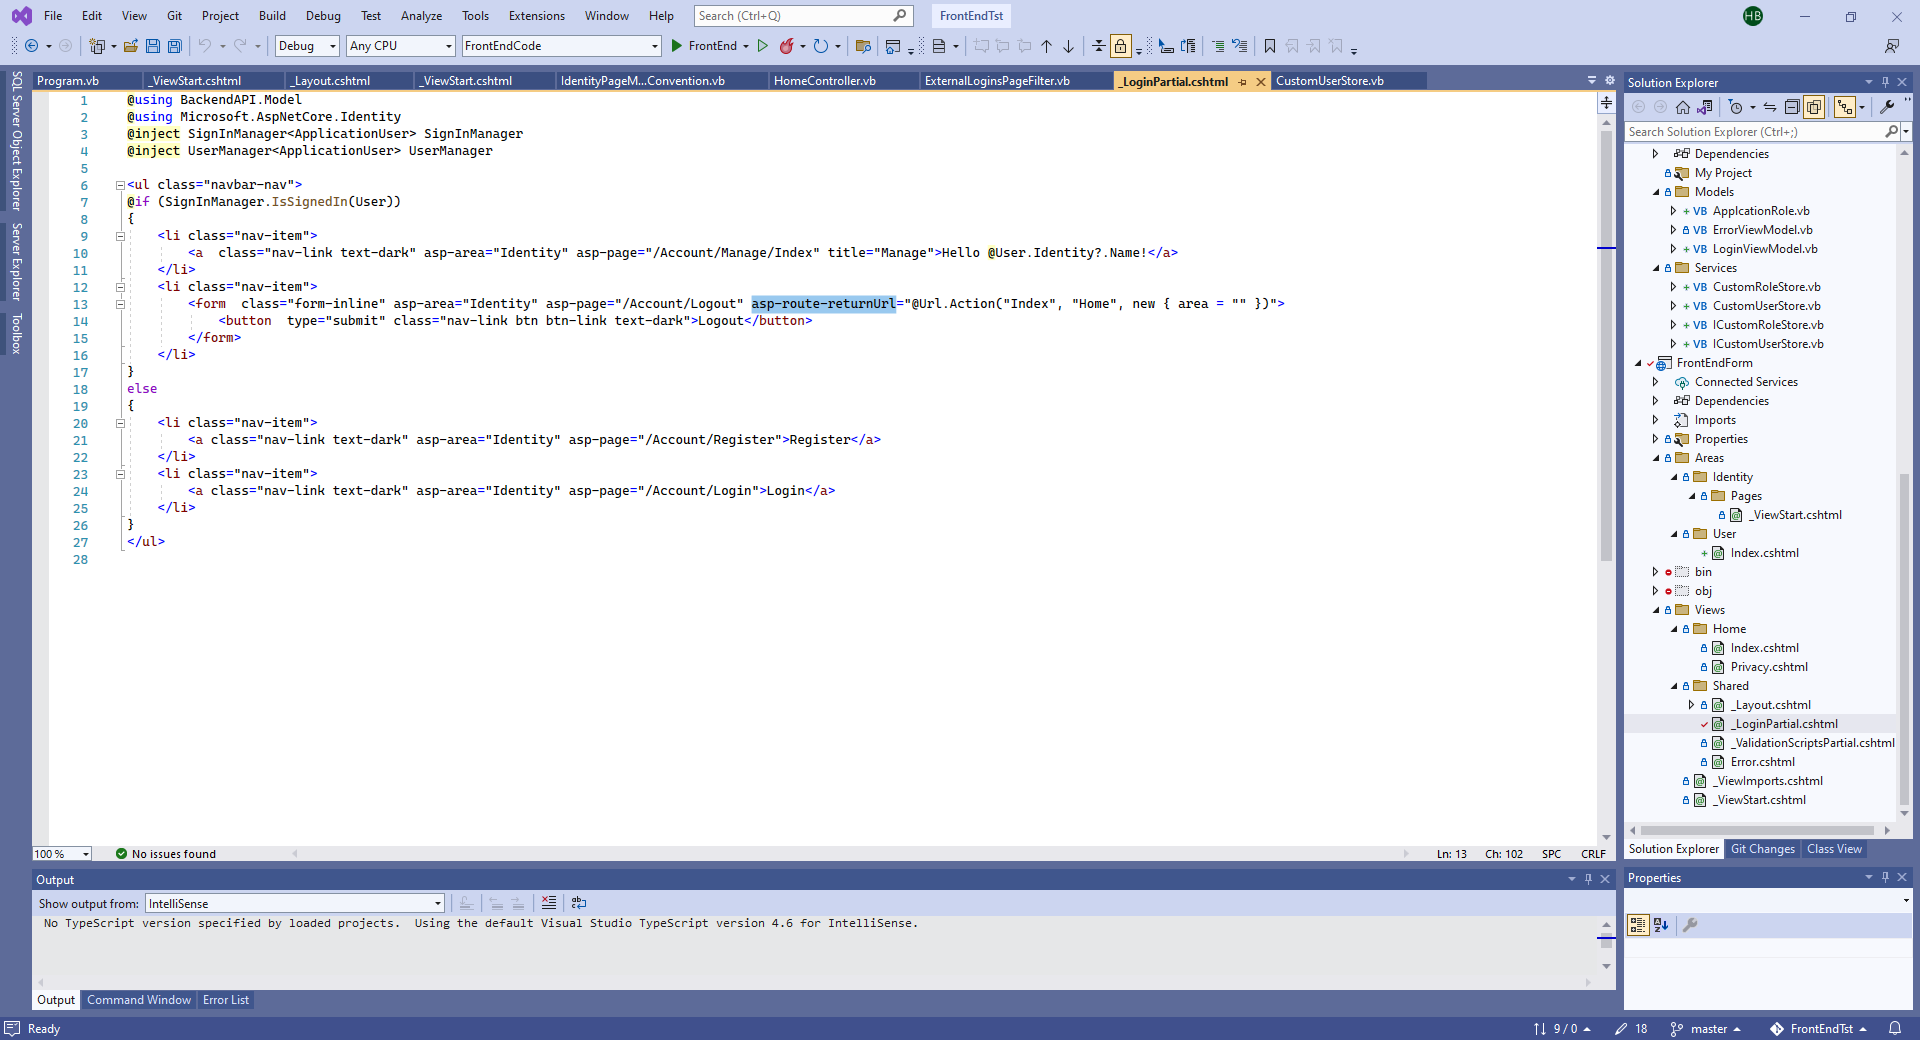Click Pending Changes Filter clock icon
This screenshot has height=1040, width=1920.
[x=1736, y=107]
